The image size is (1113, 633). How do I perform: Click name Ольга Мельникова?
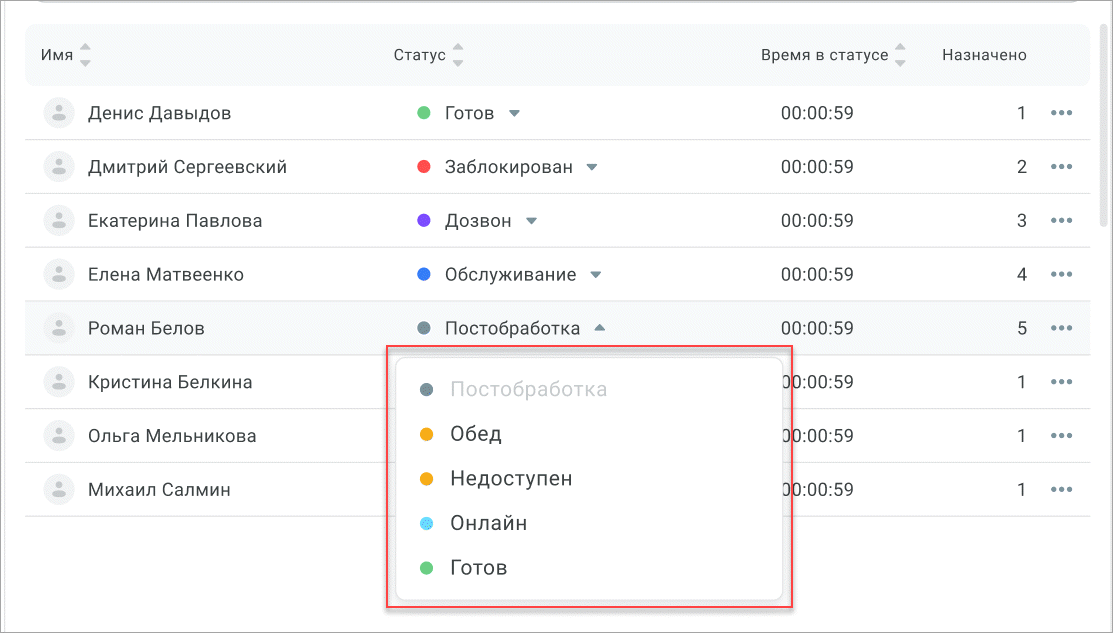[172, 436]
